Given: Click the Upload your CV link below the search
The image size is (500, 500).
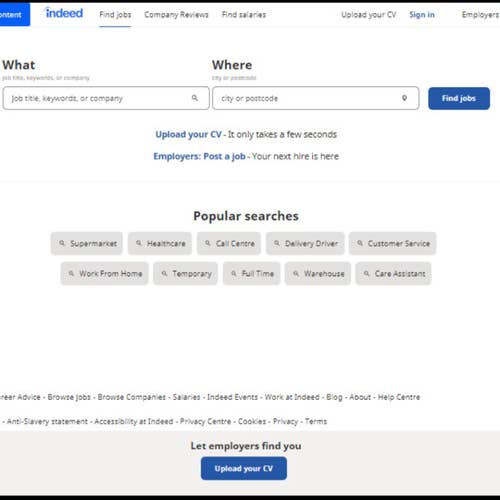Looking at the screenshot, I should pyautogui.click(x=188, y=134).
